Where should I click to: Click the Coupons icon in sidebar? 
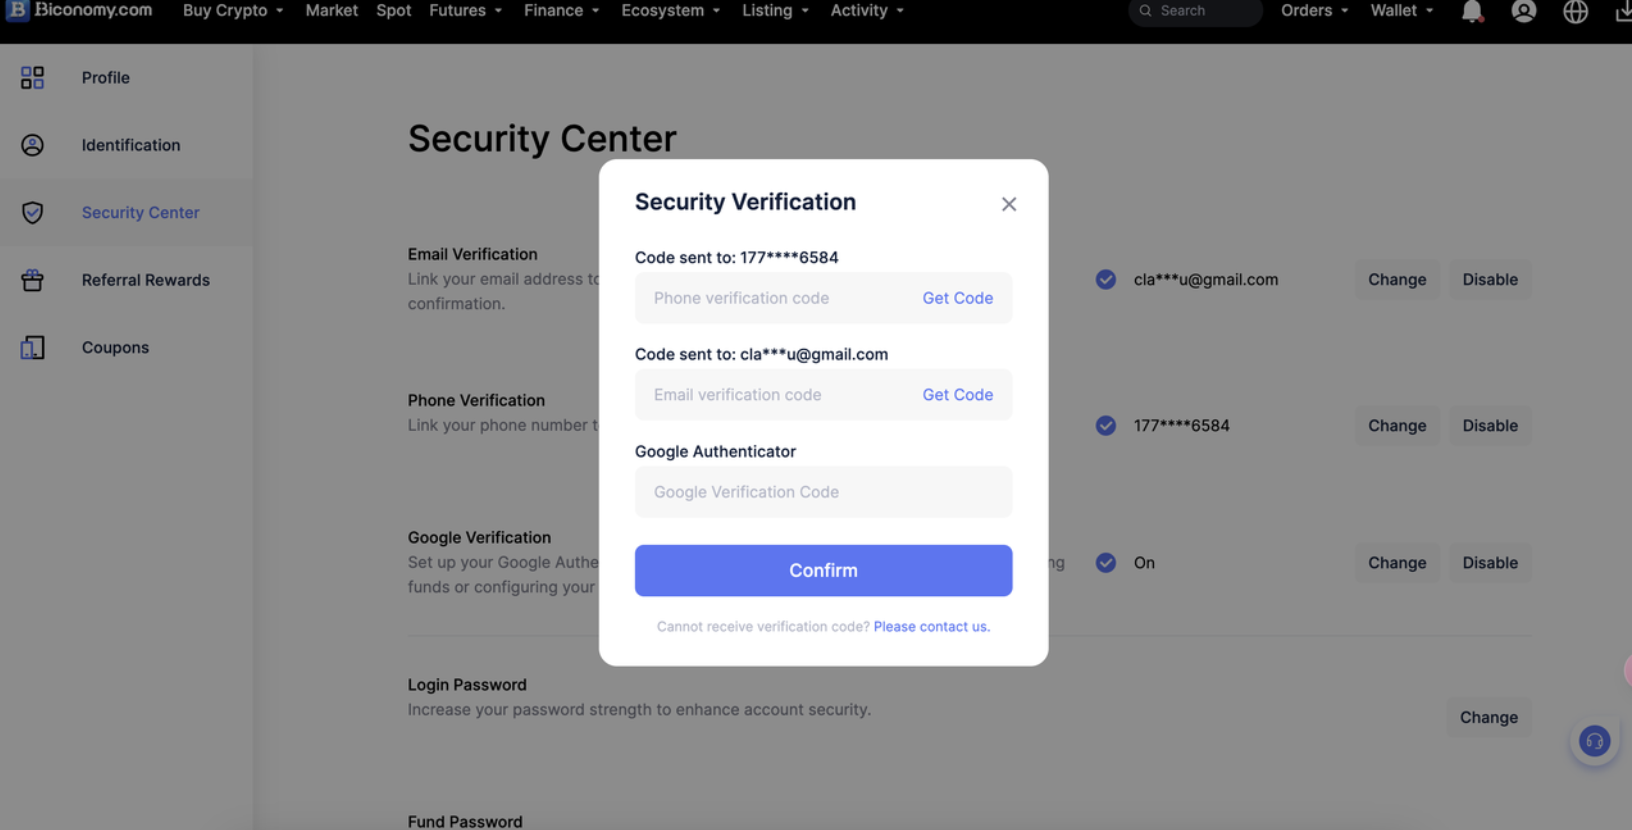coord(32,347)
